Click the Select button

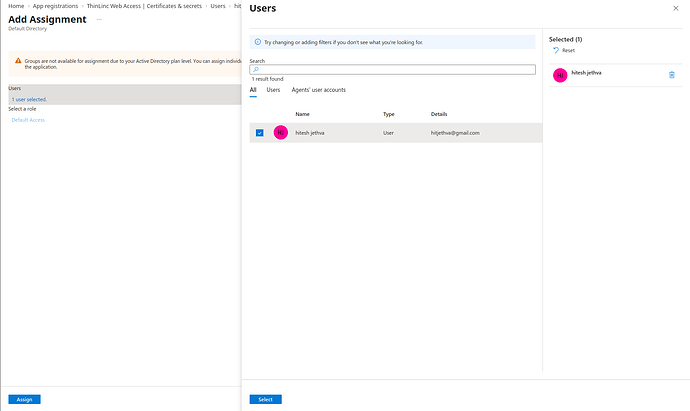pos(265,399)
